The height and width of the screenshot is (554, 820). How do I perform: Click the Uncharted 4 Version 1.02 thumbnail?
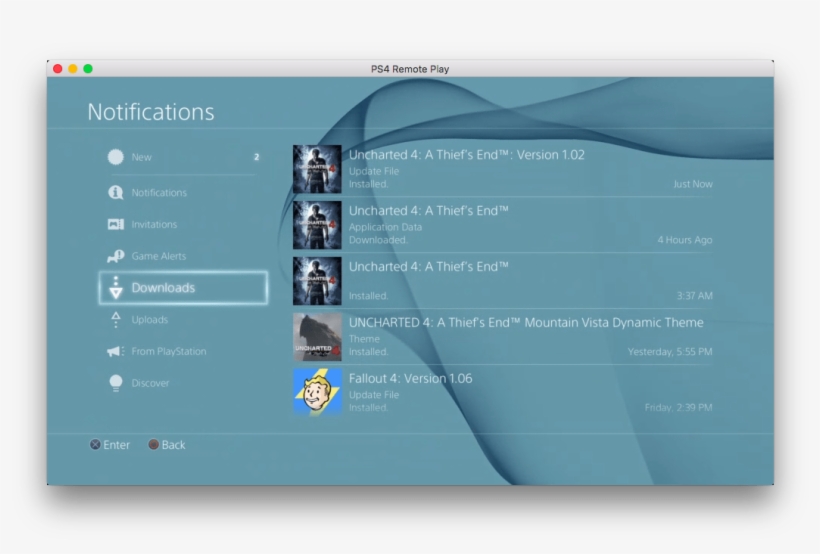tap(317, 169)
